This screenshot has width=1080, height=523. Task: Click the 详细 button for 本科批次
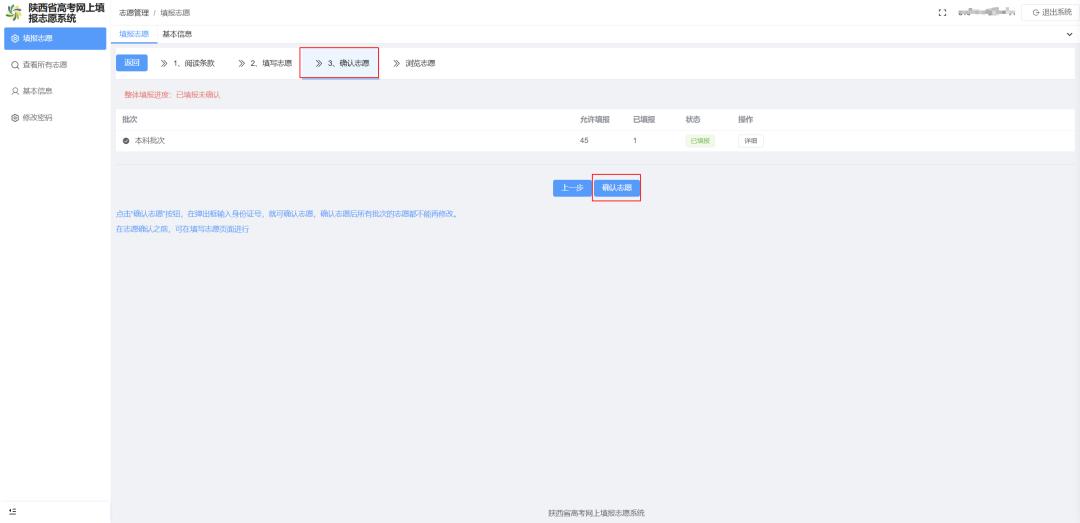pyautogui.click(x=750, y=141)
